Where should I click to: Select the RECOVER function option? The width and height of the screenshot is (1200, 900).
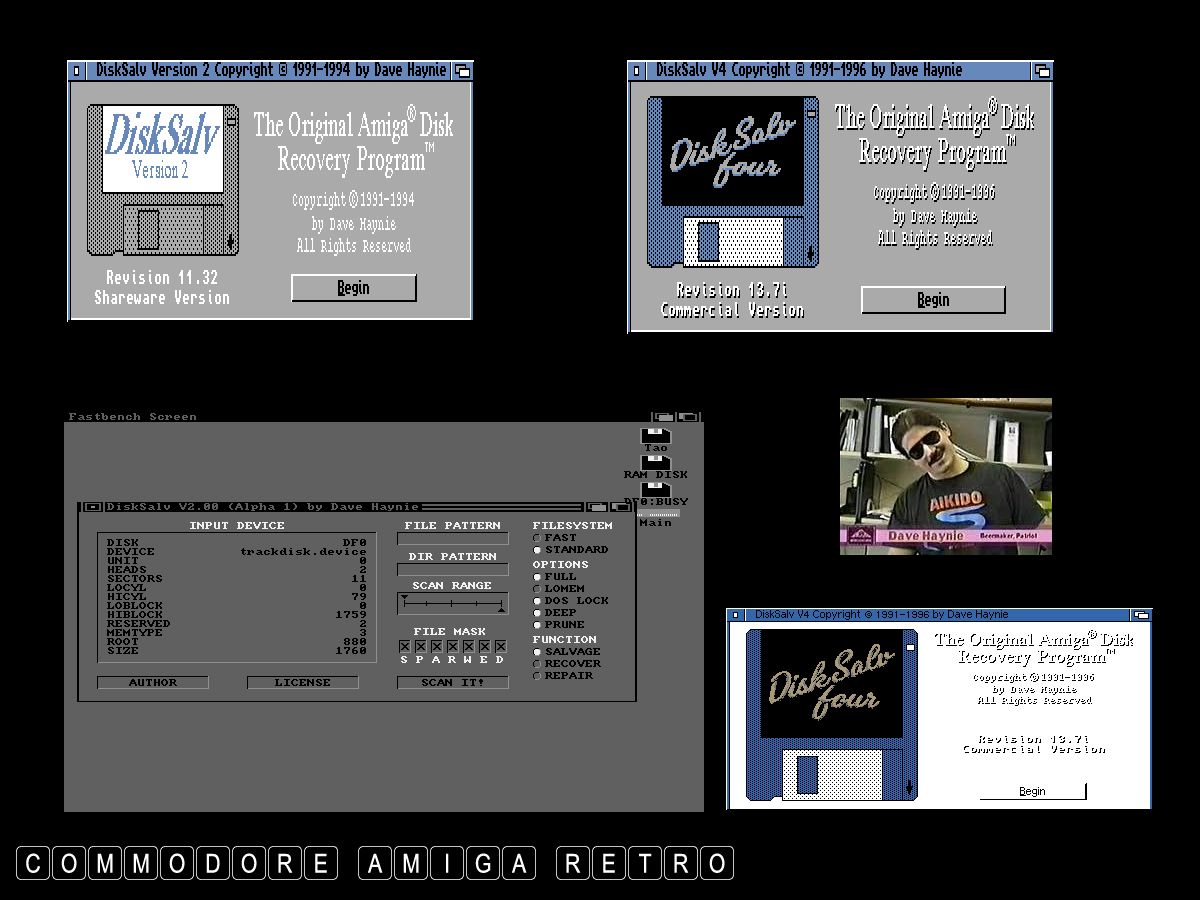pyautogui.click(x=538, y=664)
